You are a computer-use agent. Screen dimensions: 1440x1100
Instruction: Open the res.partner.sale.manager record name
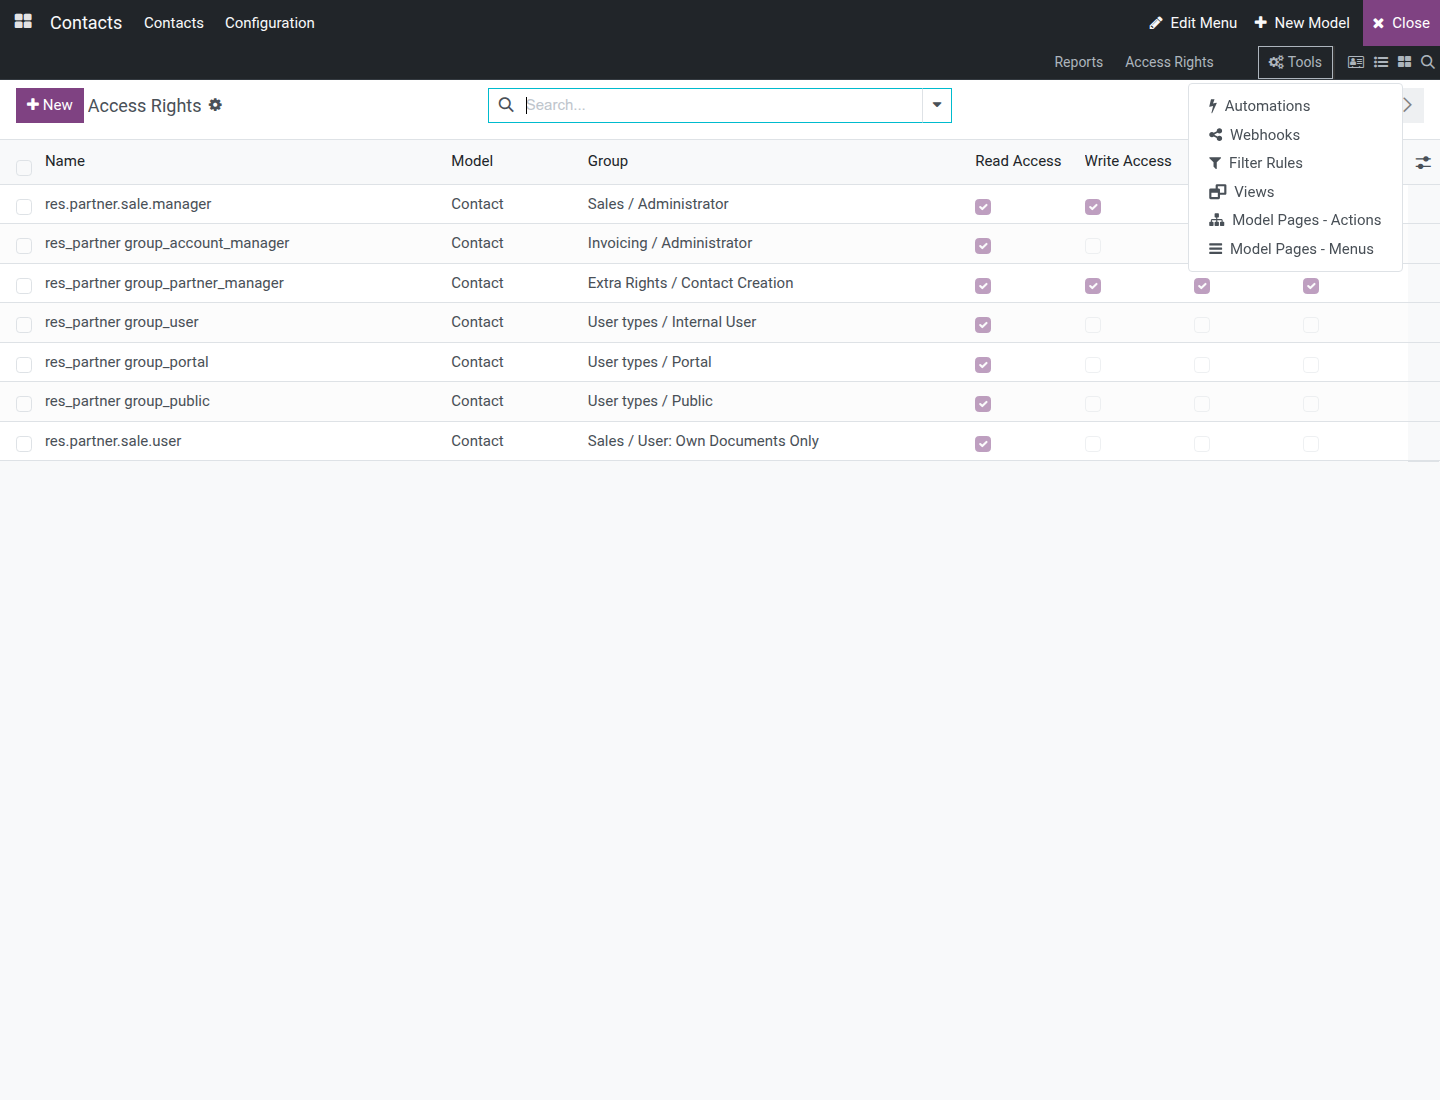tap(128, 204)
